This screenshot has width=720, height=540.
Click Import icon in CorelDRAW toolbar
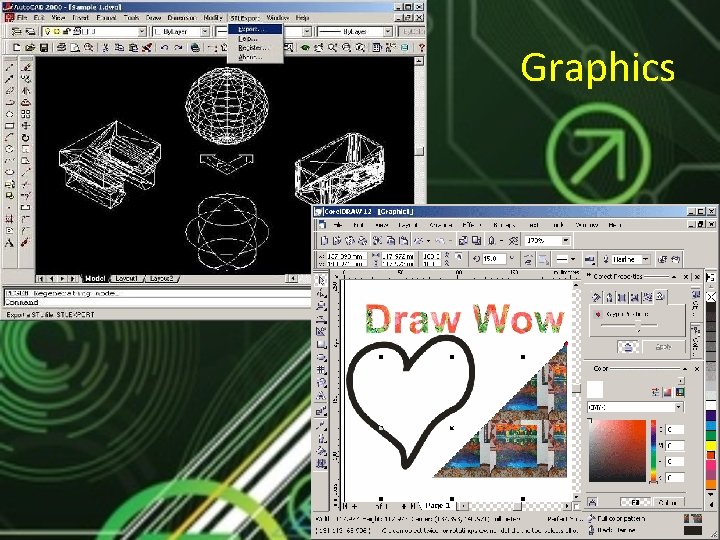[463, 240]
